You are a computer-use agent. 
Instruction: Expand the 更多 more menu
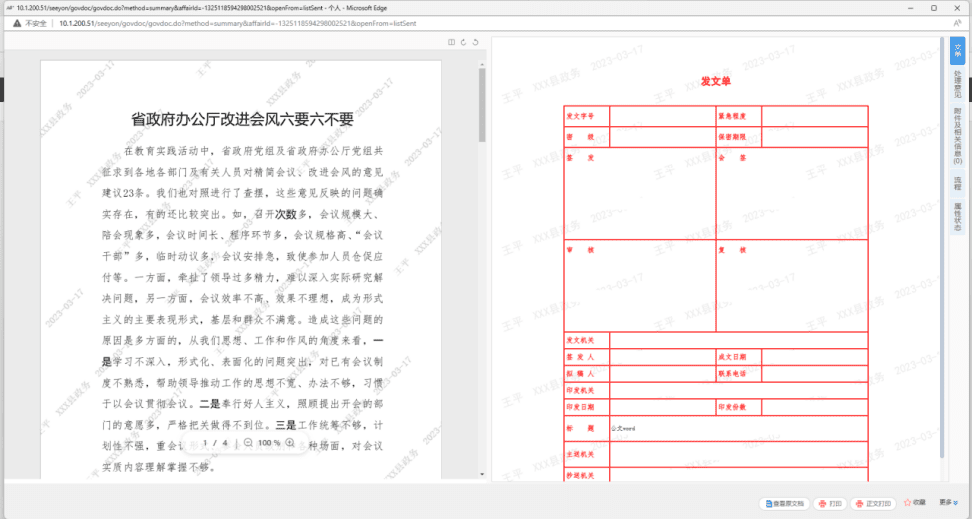click(x=948, y=503)
